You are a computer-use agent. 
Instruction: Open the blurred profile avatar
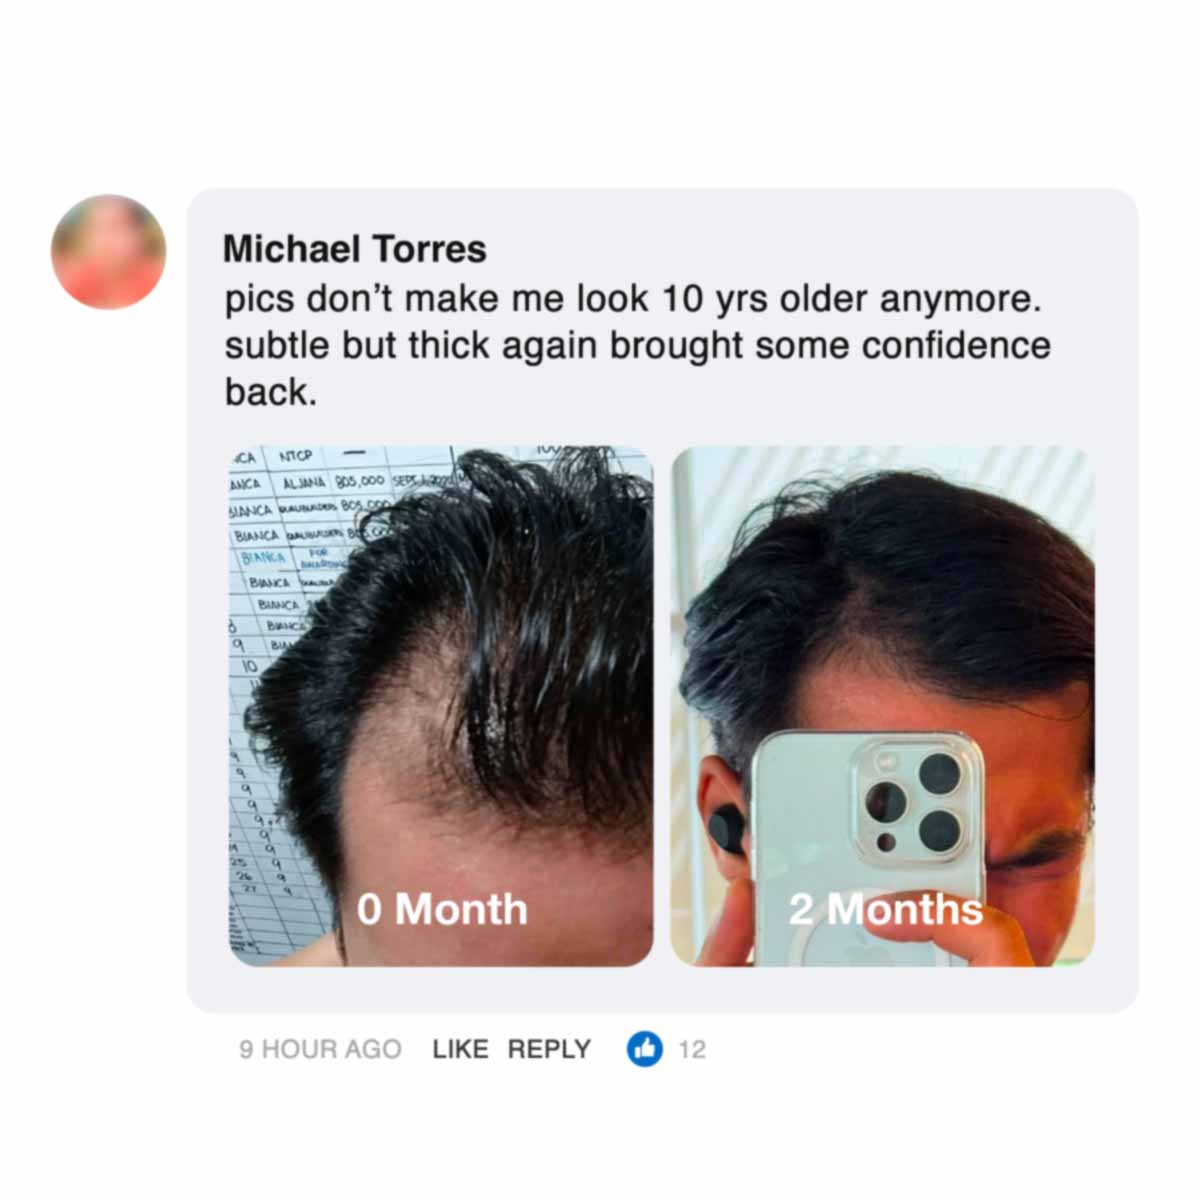[108, 251]
